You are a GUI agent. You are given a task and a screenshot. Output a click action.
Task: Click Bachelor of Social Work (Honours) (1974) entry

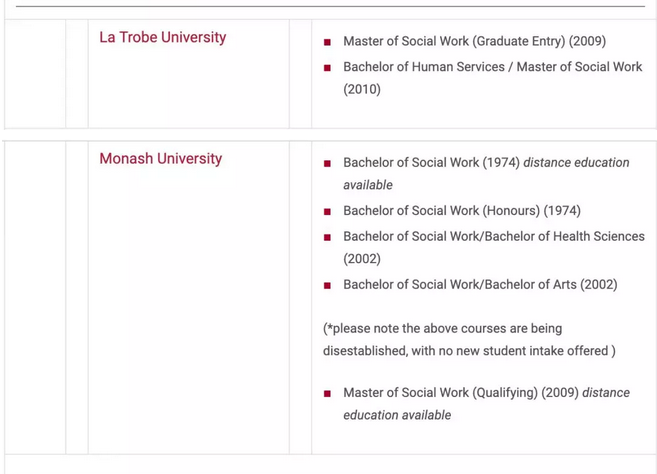[x=461, y=211]
